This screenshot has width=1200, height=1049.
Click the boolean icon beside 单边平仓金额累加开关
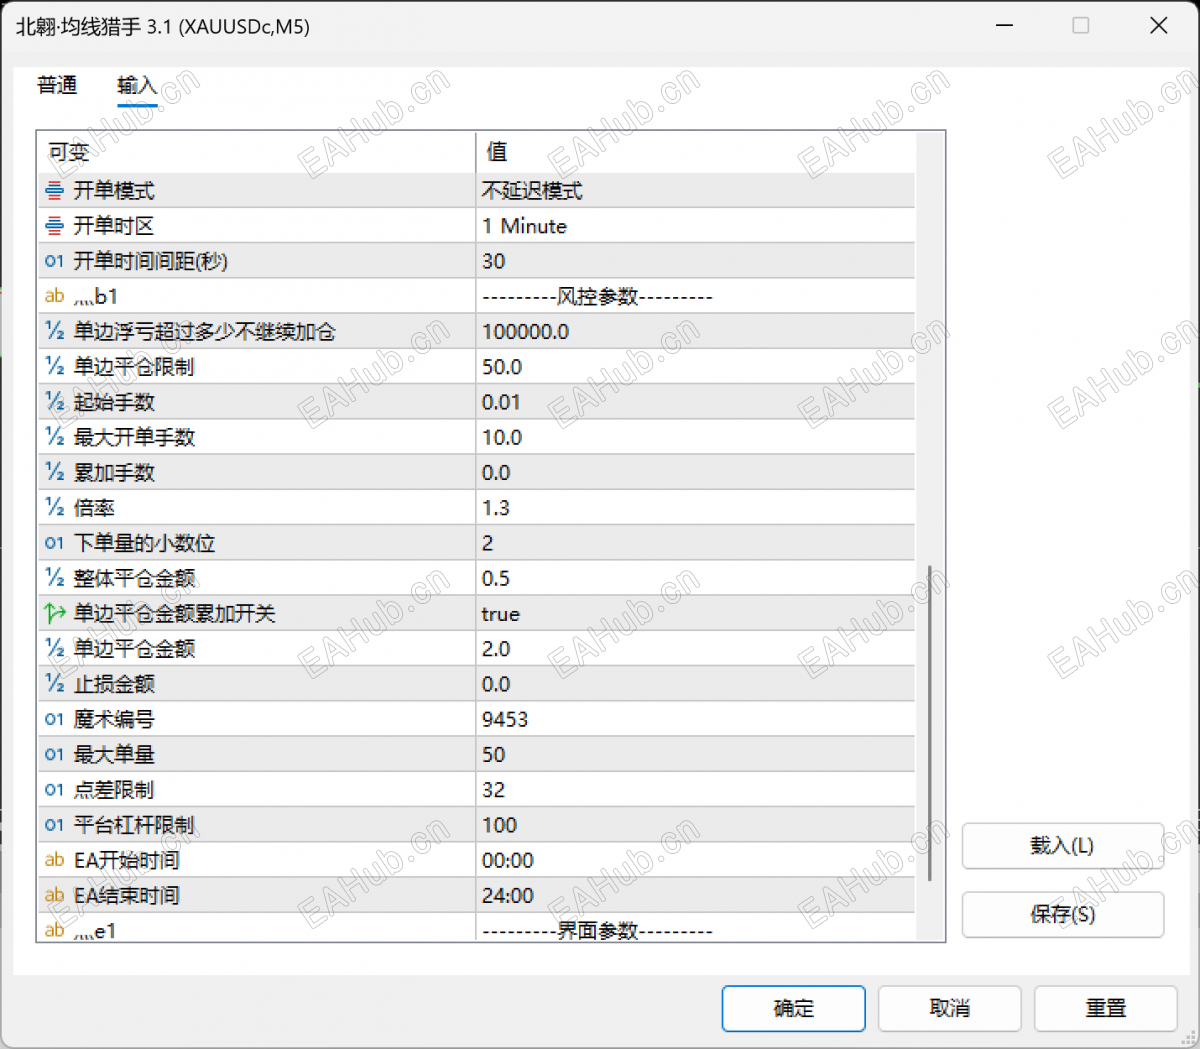coord(55,614)
